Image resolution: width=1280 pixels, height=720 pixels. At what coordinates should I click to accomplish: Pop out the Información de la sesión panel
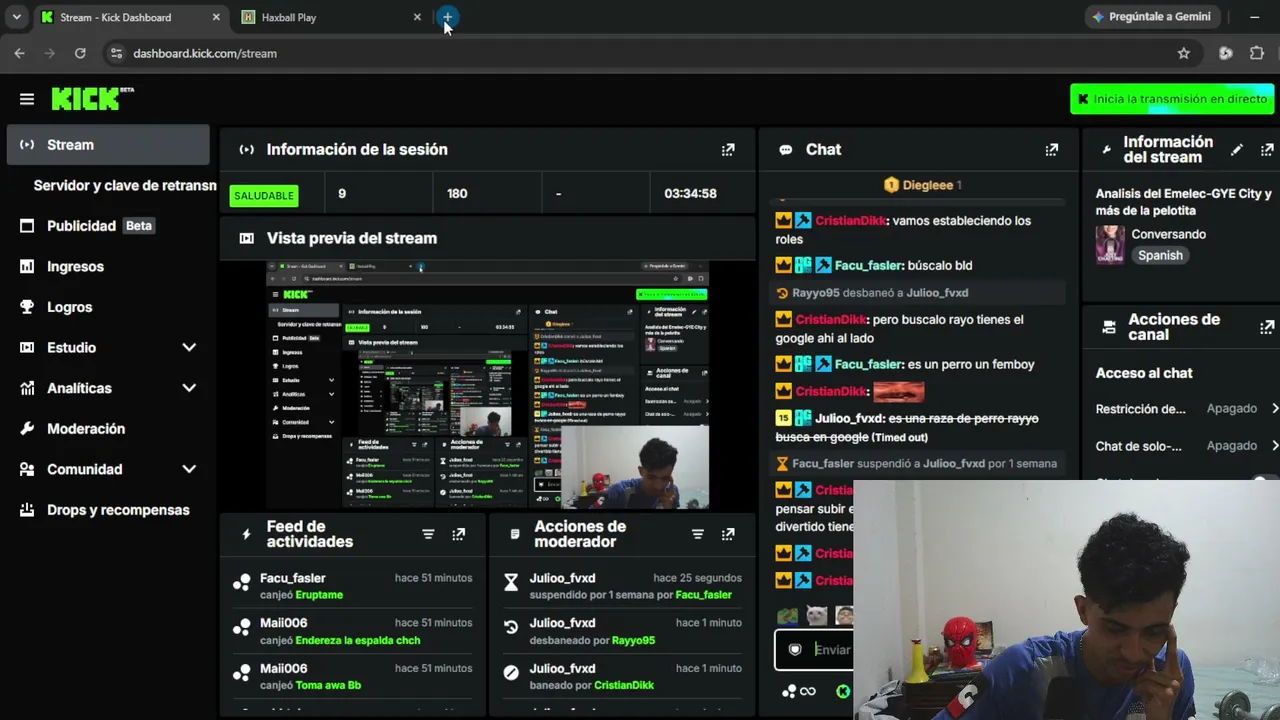pyautogui.click(x=728, y=149)
